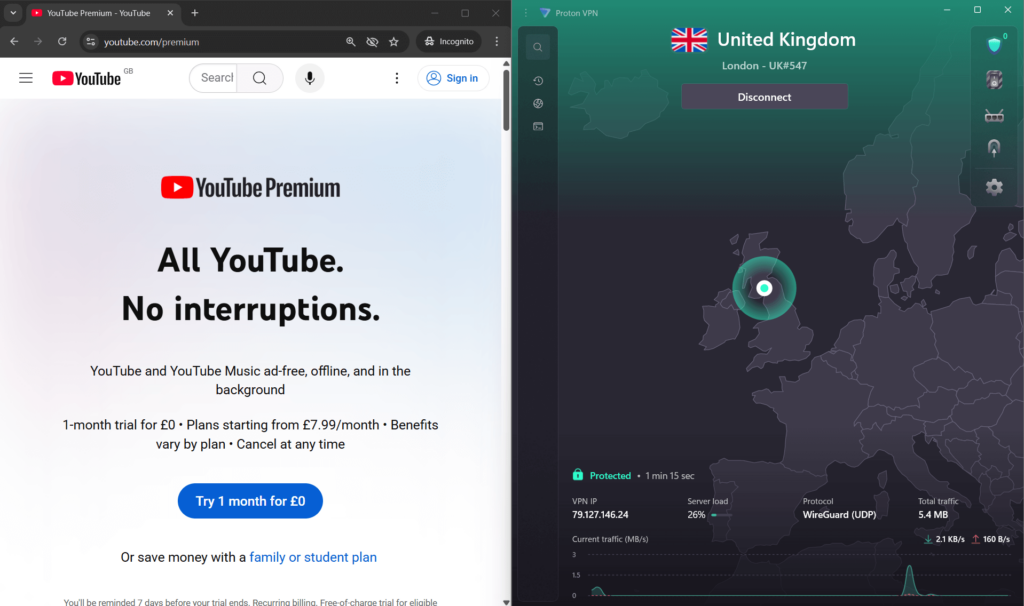Open YouTube settings three-dot menu
This screenshot has height=606, width=1024.
point(396,78)
